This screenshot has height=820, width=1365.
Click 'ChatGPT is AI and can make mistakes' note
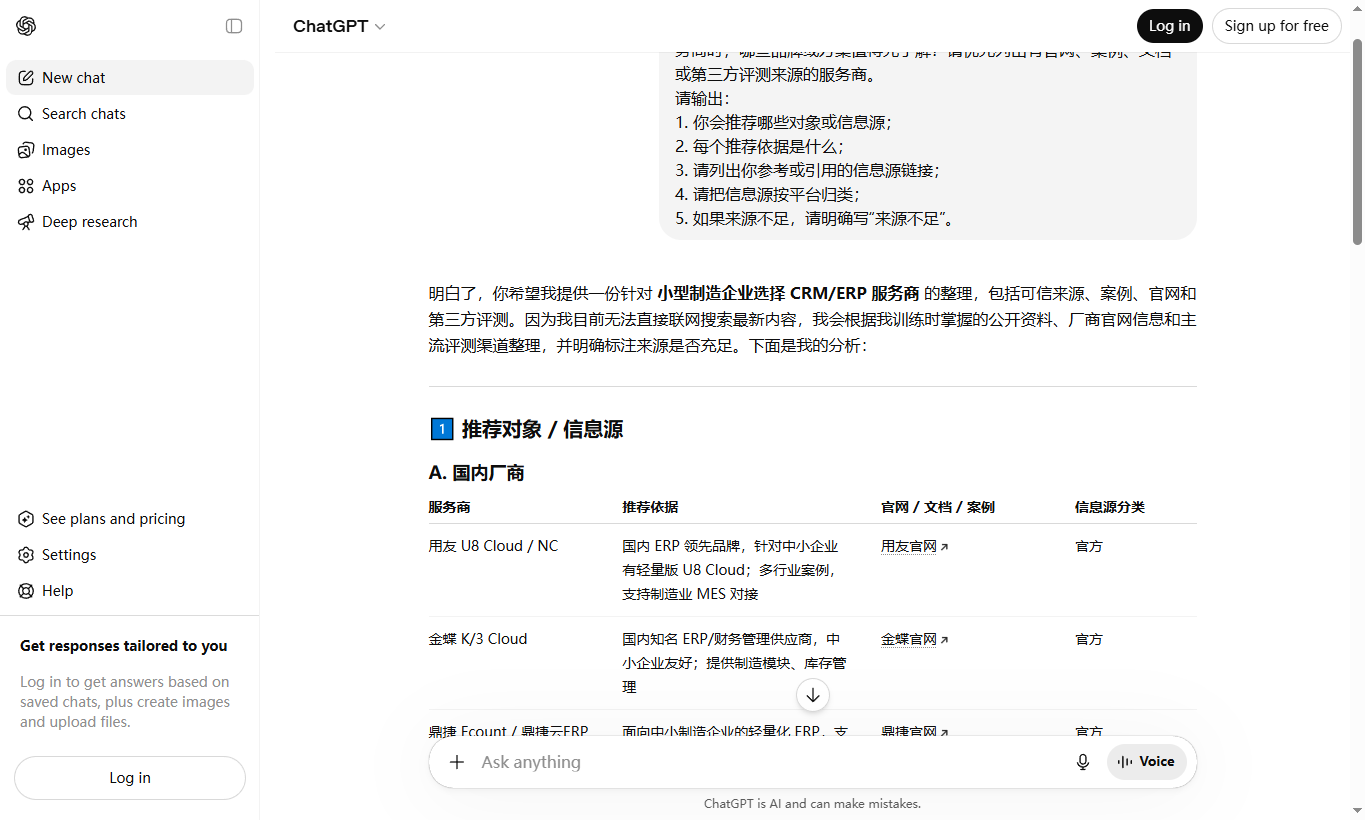pyautogui.click(x=812, y=803)
